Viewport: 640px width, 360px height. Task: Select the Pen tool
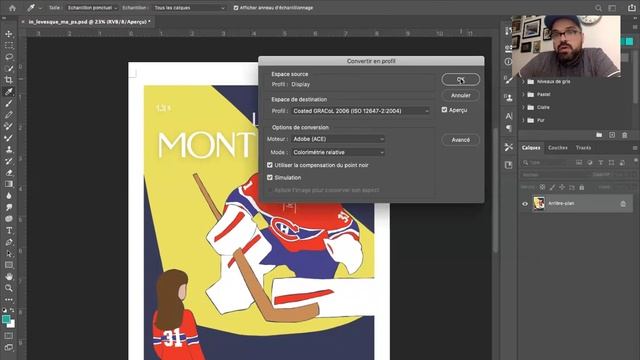[x=9, y=242]
